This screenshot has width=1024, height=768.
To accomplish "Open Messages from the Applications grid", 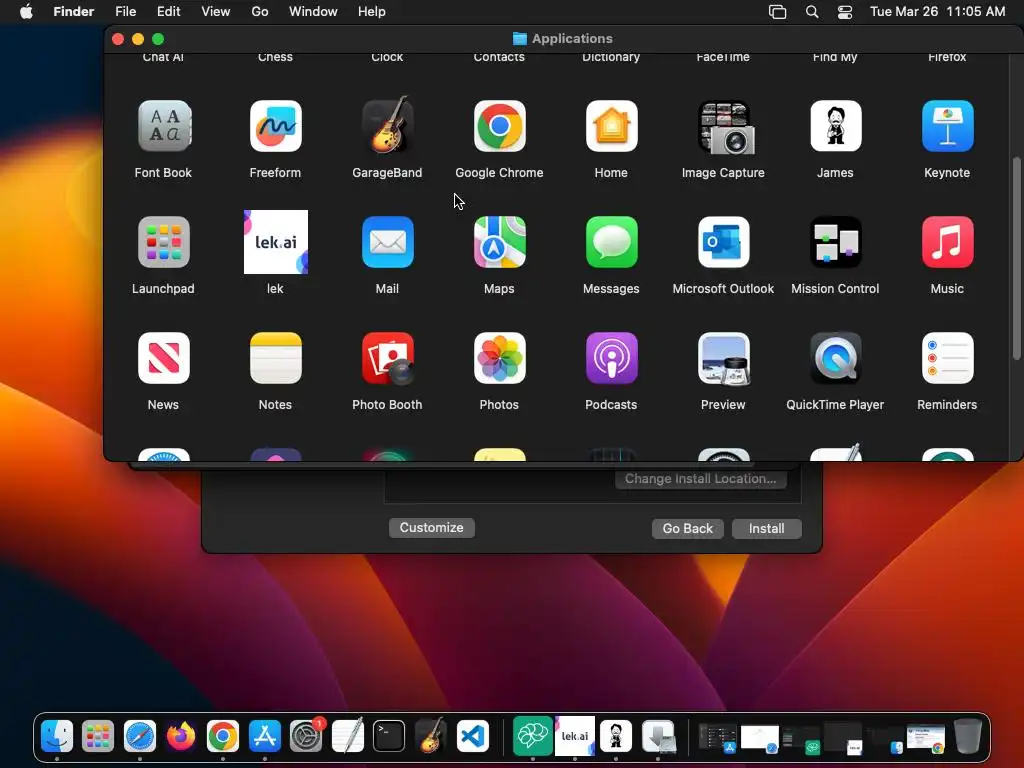I will (x=611, y=242).
